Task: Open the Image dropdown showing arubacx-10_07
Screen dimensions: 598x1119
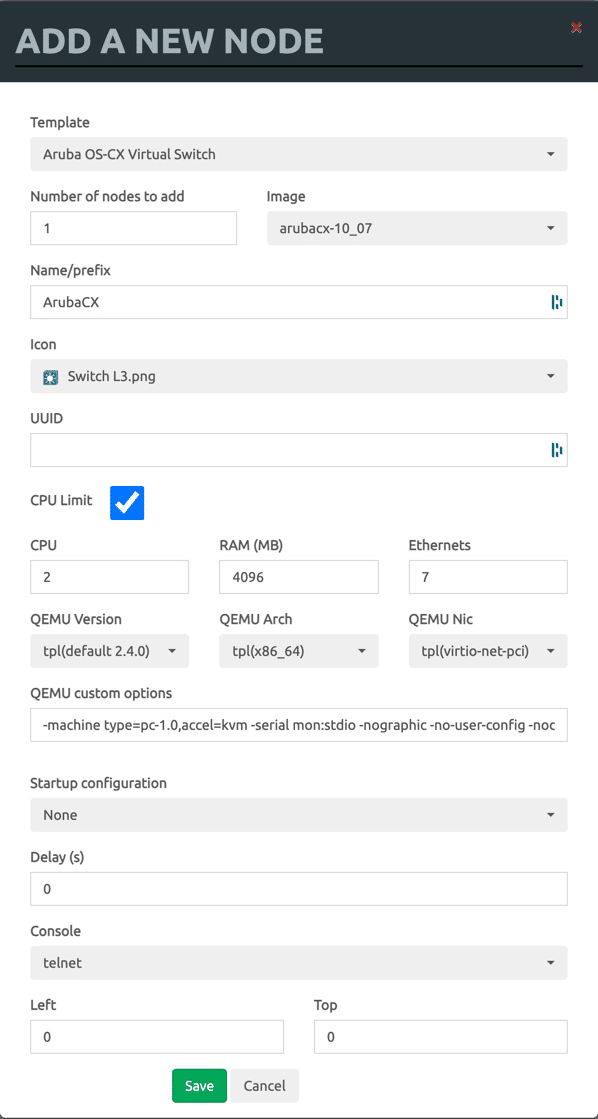Action: click(x=417, y=228)
